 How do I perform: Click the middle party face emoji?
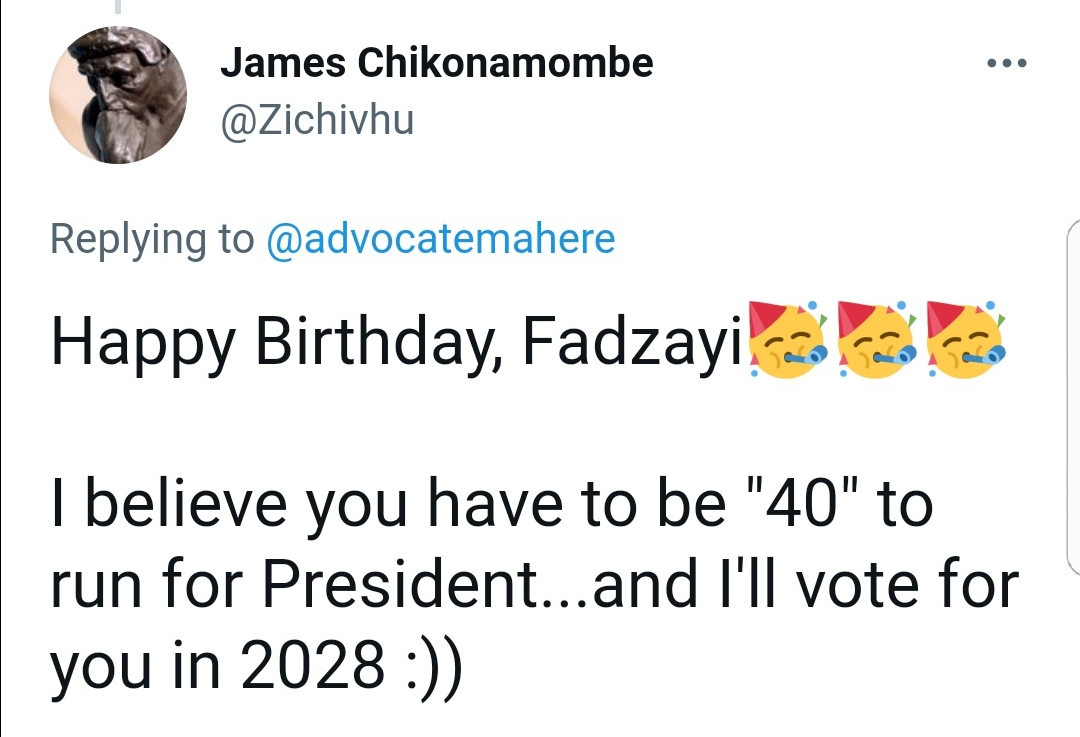tap(873, 341)
